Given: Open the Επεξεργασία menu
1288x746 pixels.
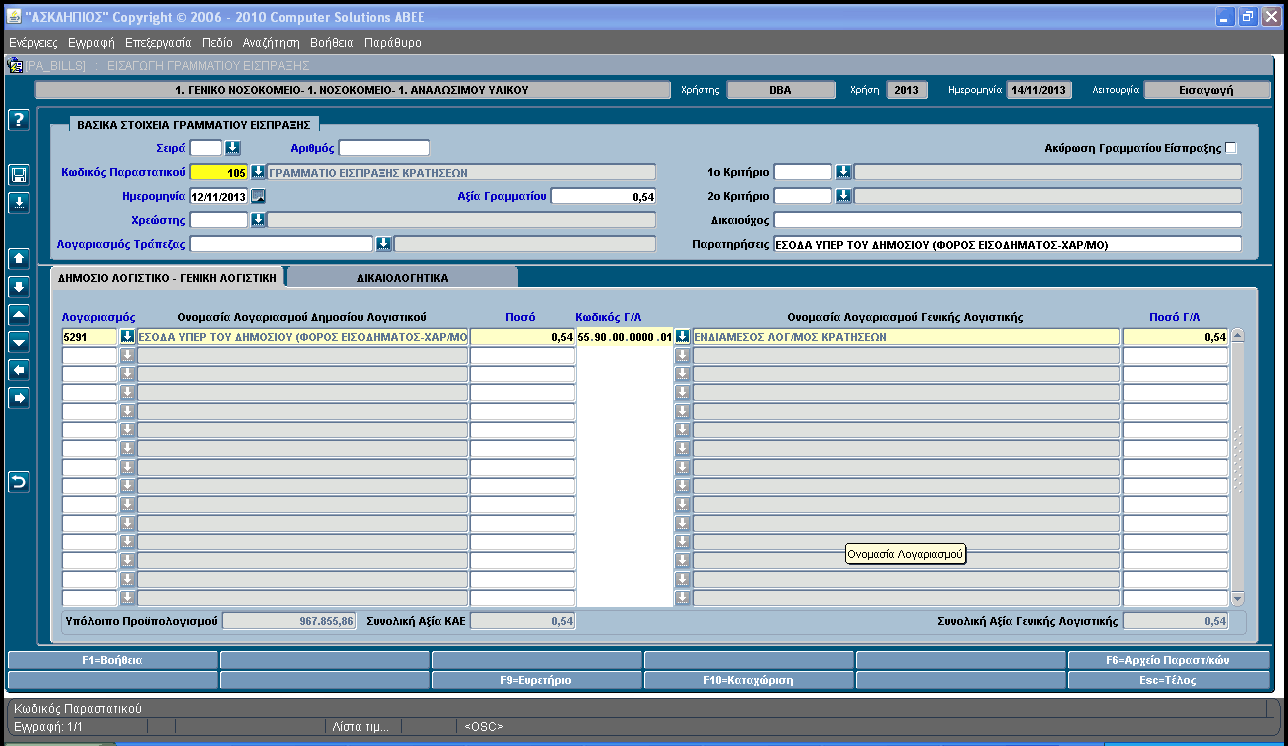Looking at the screenshot, I should [x=158, y=43].
